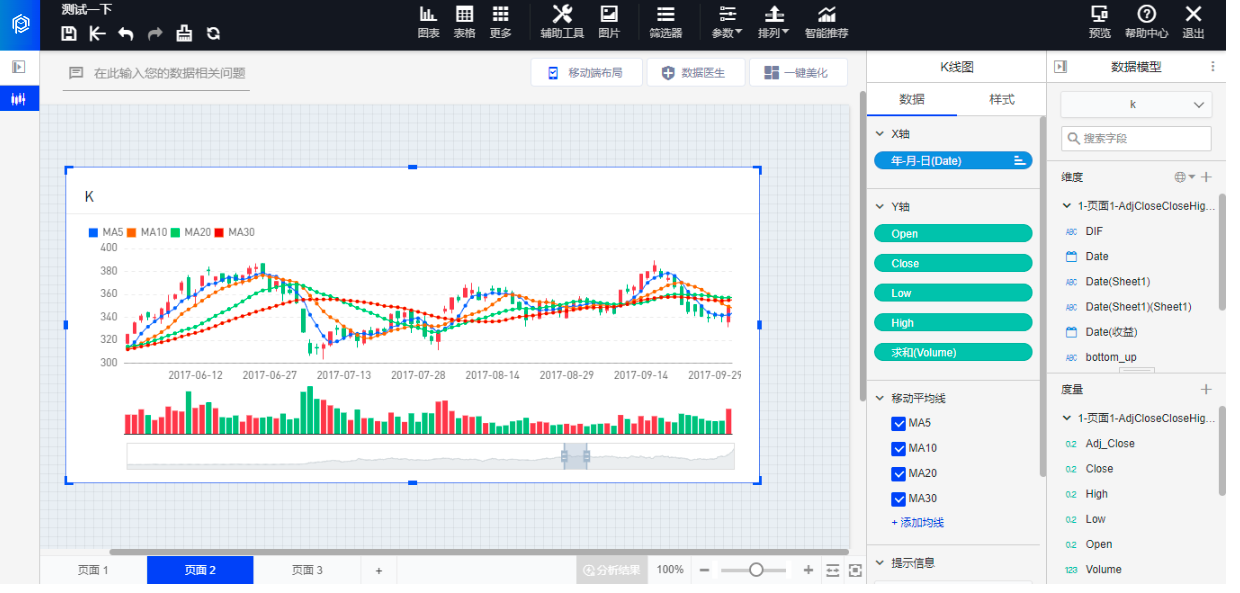1240x593 pixels.
Task: Click the fit-to-width icon
Action: point(833,570)
